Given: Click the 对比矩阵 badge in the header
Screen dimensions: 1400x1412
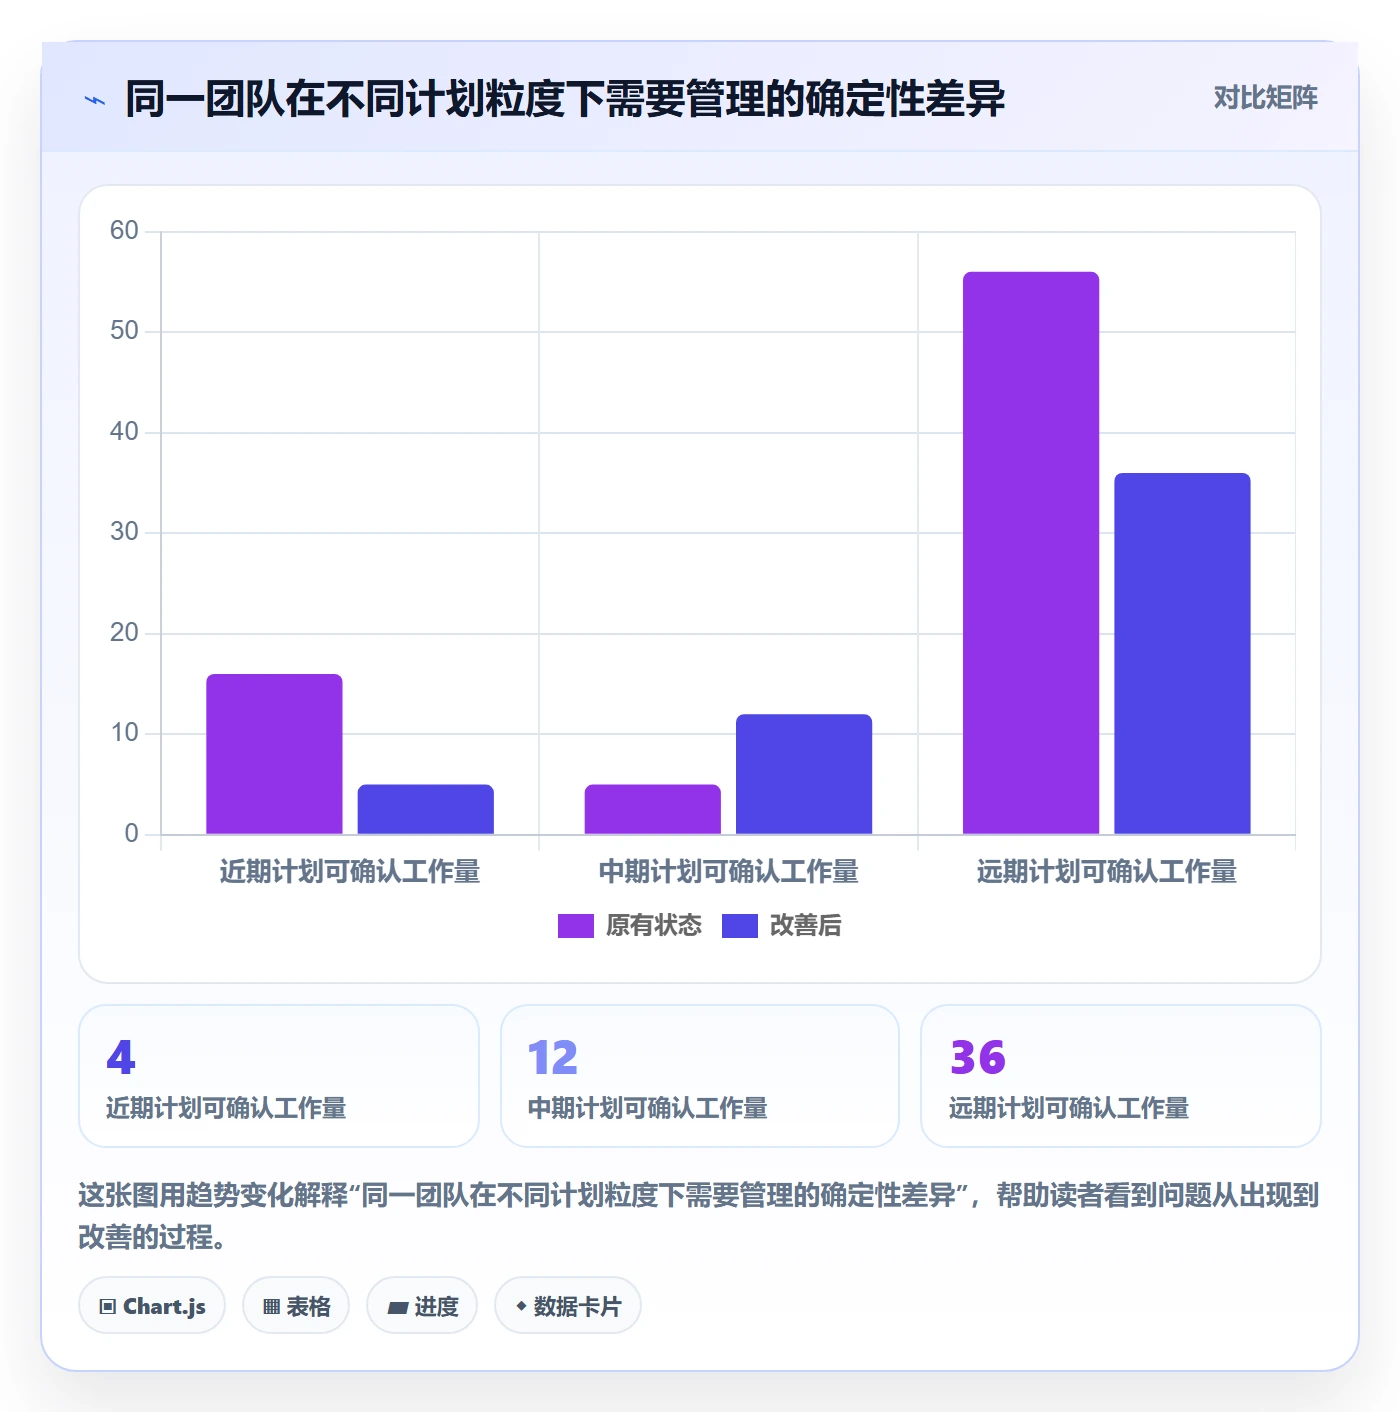Looking at the screenshot, I should pyautogui.click(x=1265, y=98).
